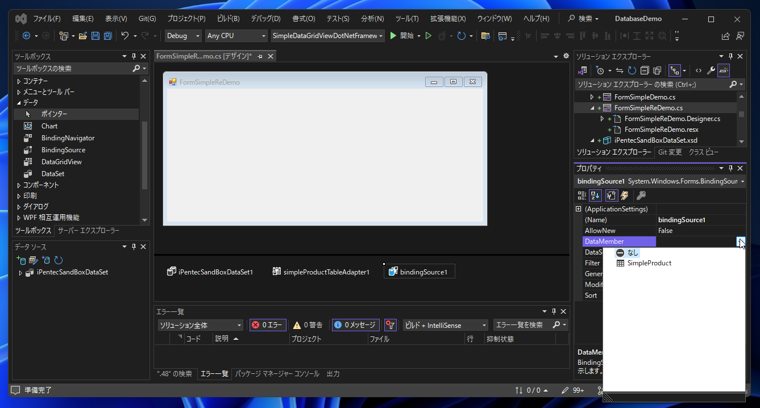The image size is (760, 408).
Task: Add new data source in Data Sources panel
Action: click(21, 260)
